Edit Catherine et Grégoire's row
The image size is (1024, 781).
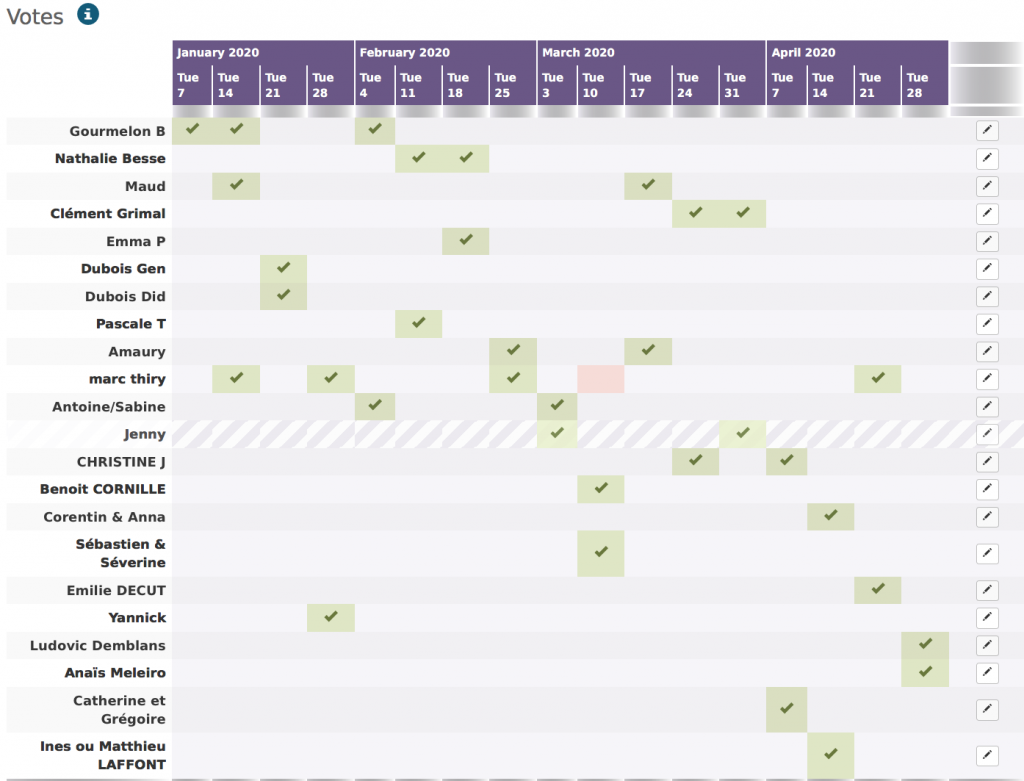pyautogui.click(x=987, y=709)
